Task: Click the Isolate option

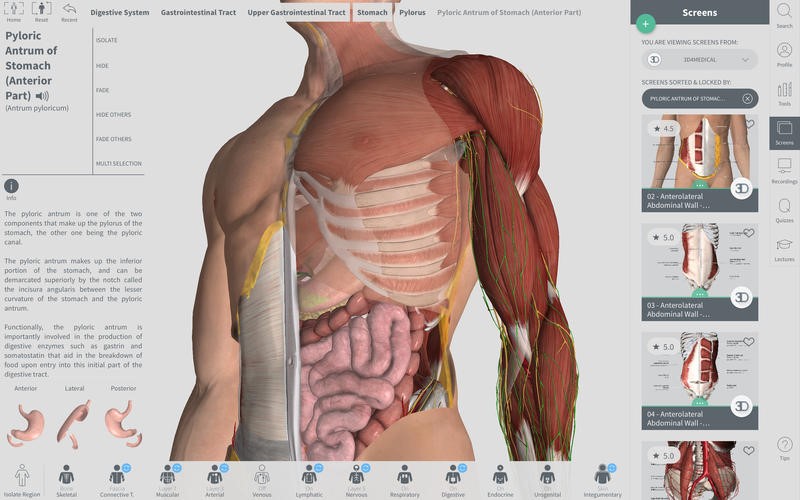Action: (x=107, y=40)
